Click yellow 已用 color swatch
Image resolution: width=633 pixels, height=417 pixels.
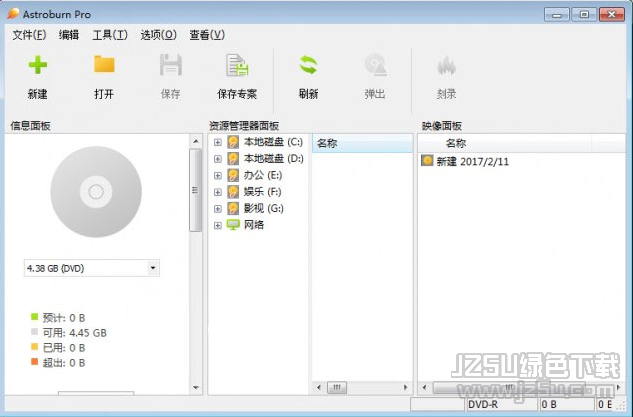pyautogui.click(x=35, y=347)
